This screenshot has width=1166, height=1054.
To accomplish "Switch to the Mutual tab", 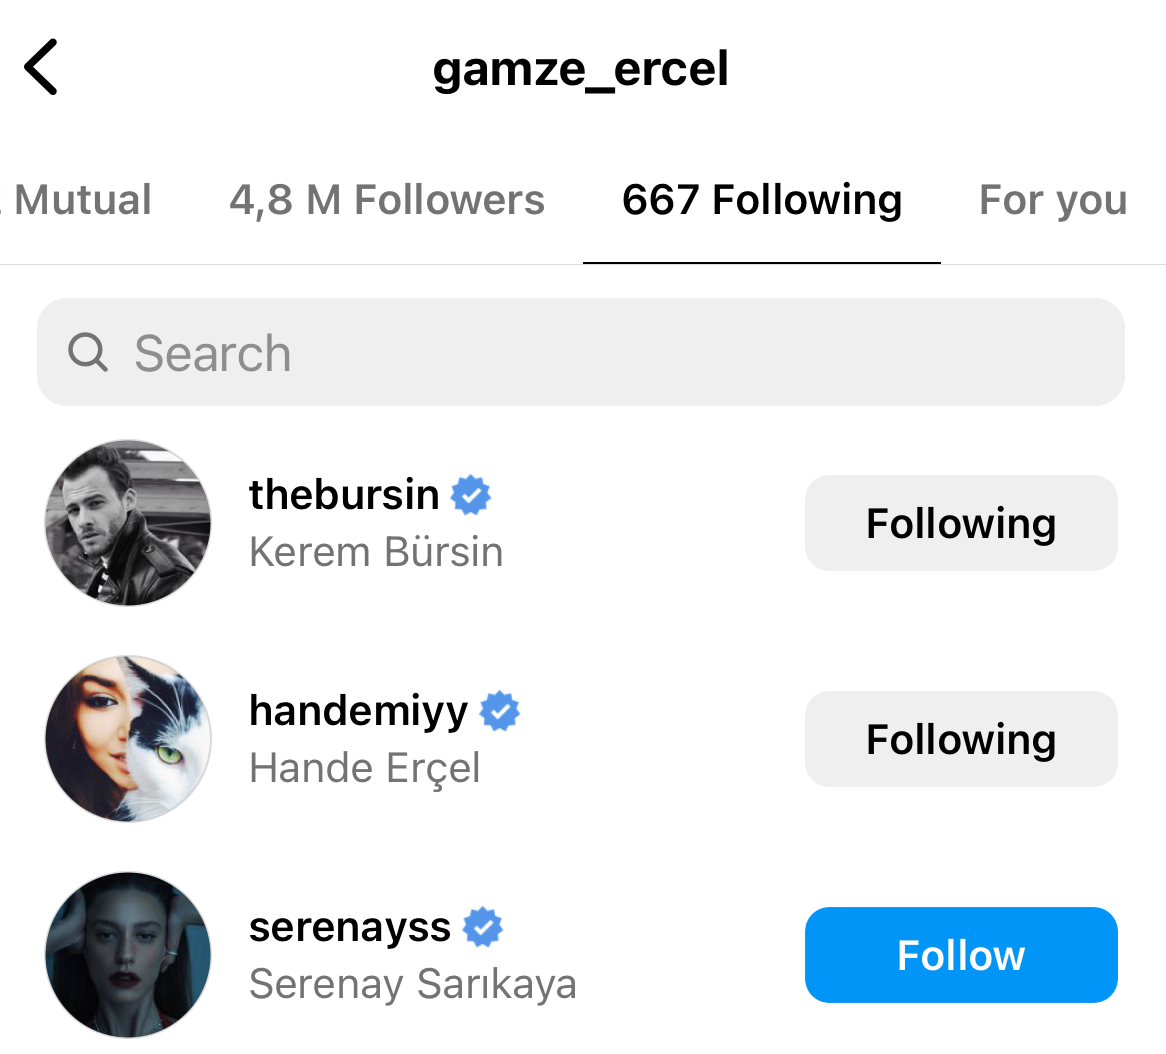I will coord(80,200).
